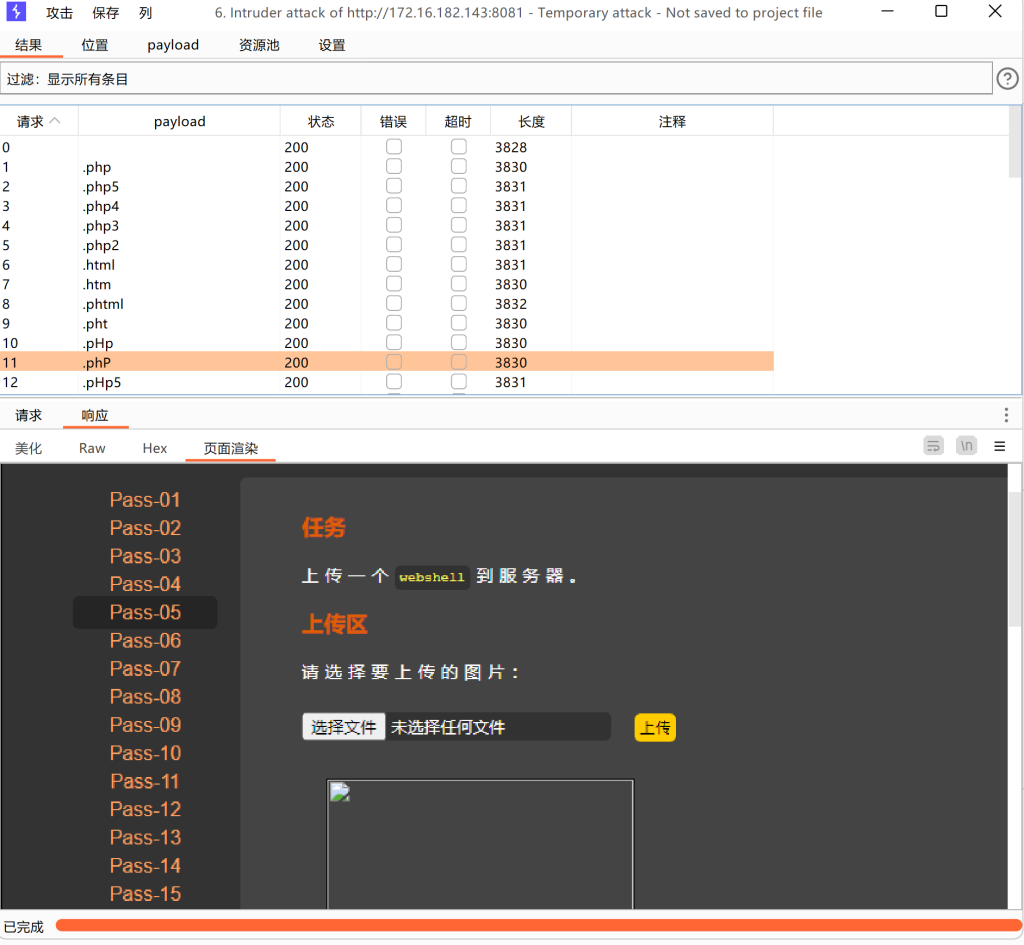Toggle the show newlines \n icon
The height and width of the screenshot is (945, 1024).
(x=966, y=446)
